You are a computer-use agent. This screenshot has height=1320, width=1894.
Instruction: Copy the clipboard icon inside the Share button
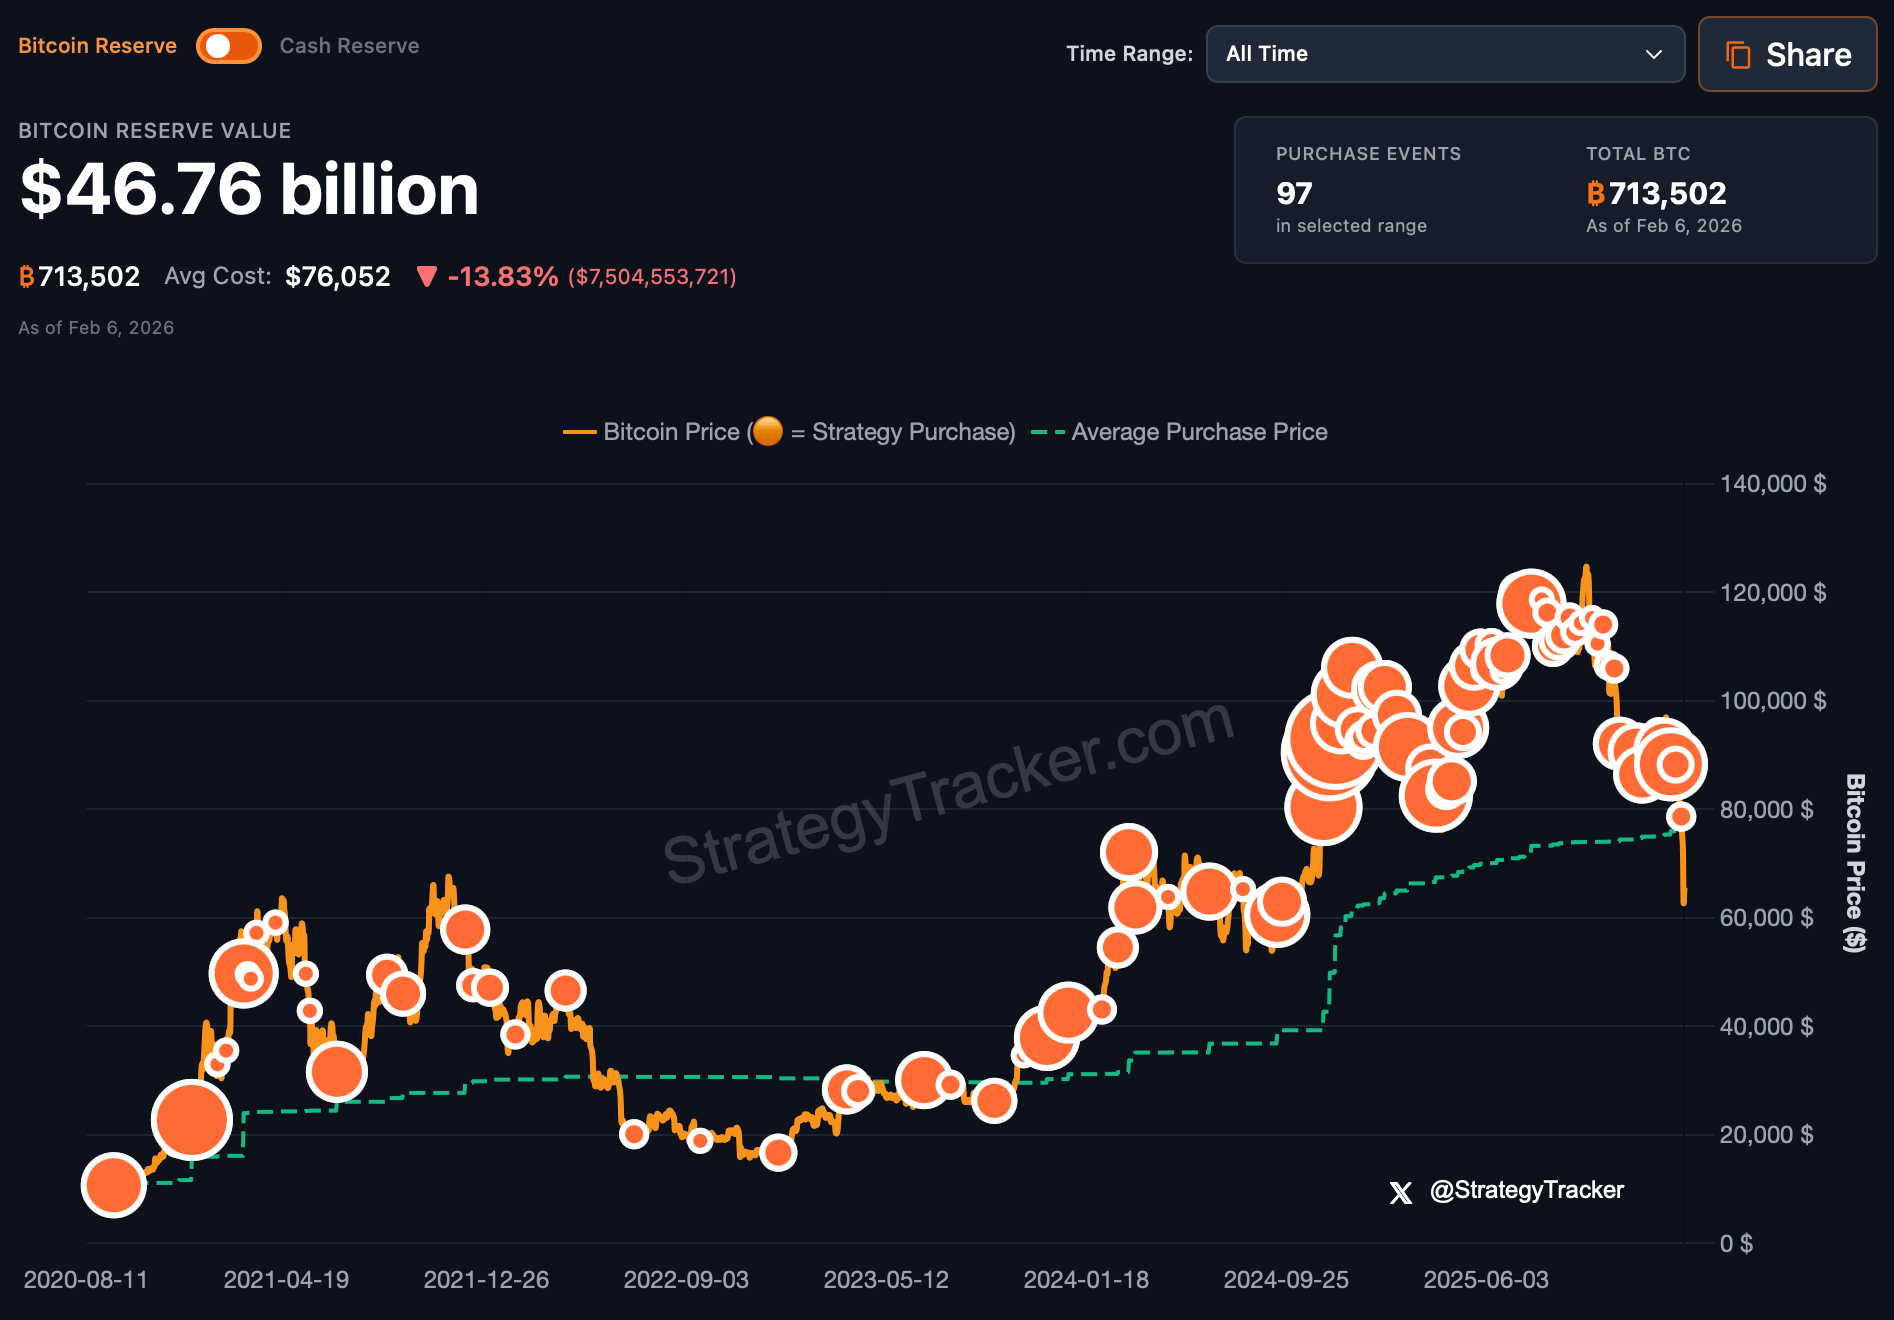pyautogui.click(x=1739, y=54)
